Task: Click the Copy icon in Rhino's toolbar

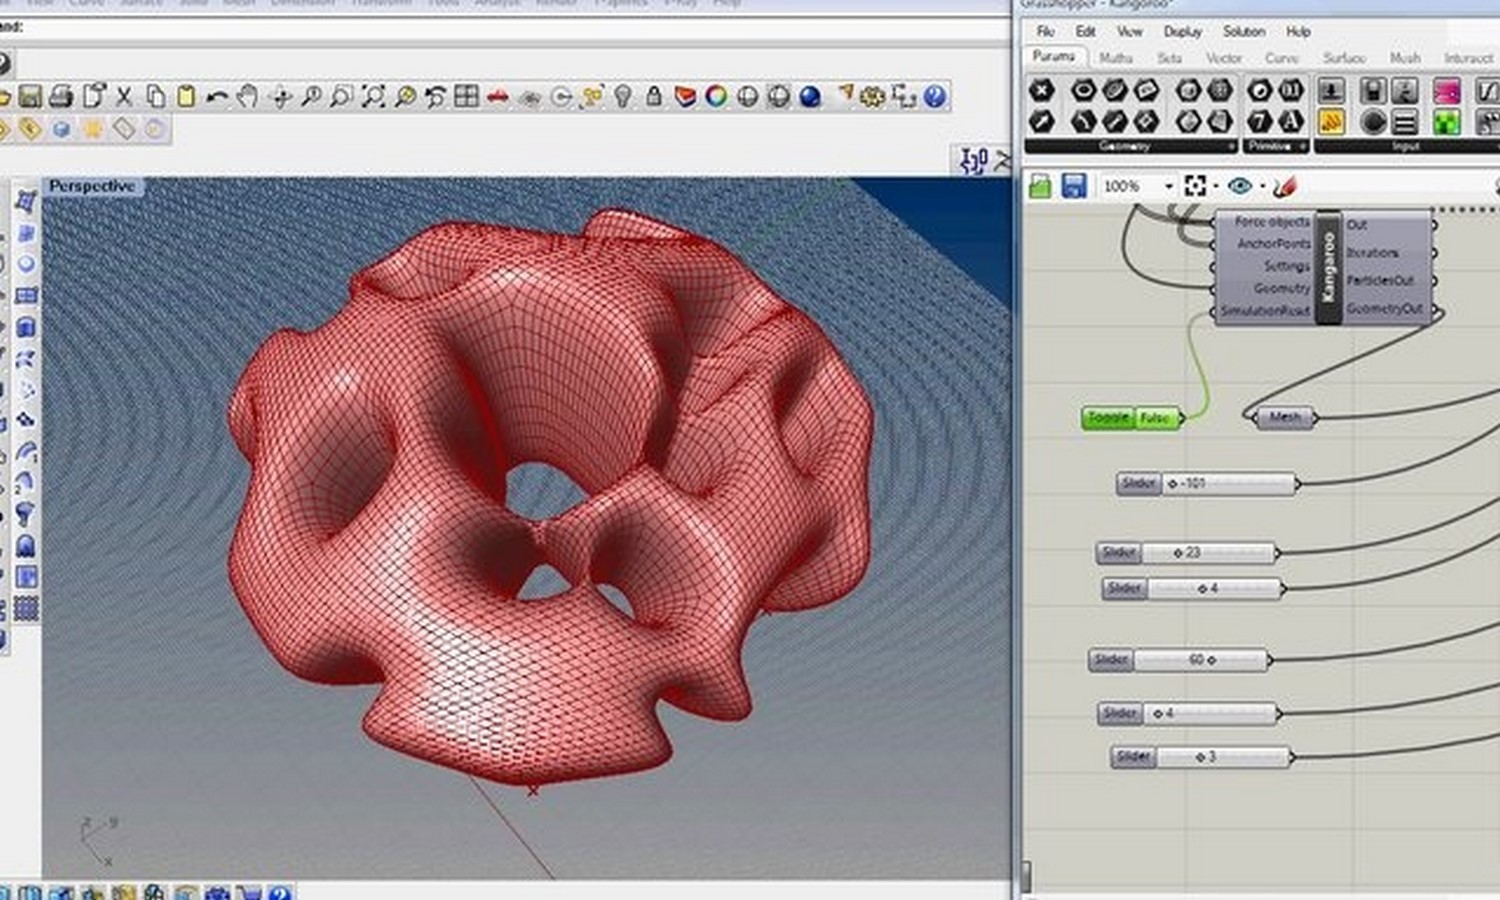Action: (155, 96)
